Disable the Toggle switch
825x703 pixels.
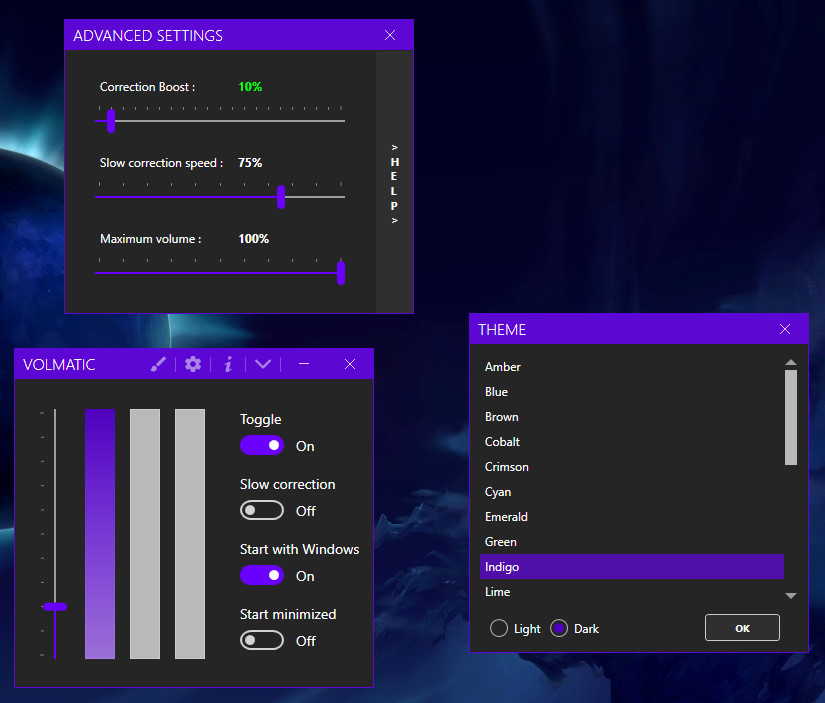click(x=262, y=445)
